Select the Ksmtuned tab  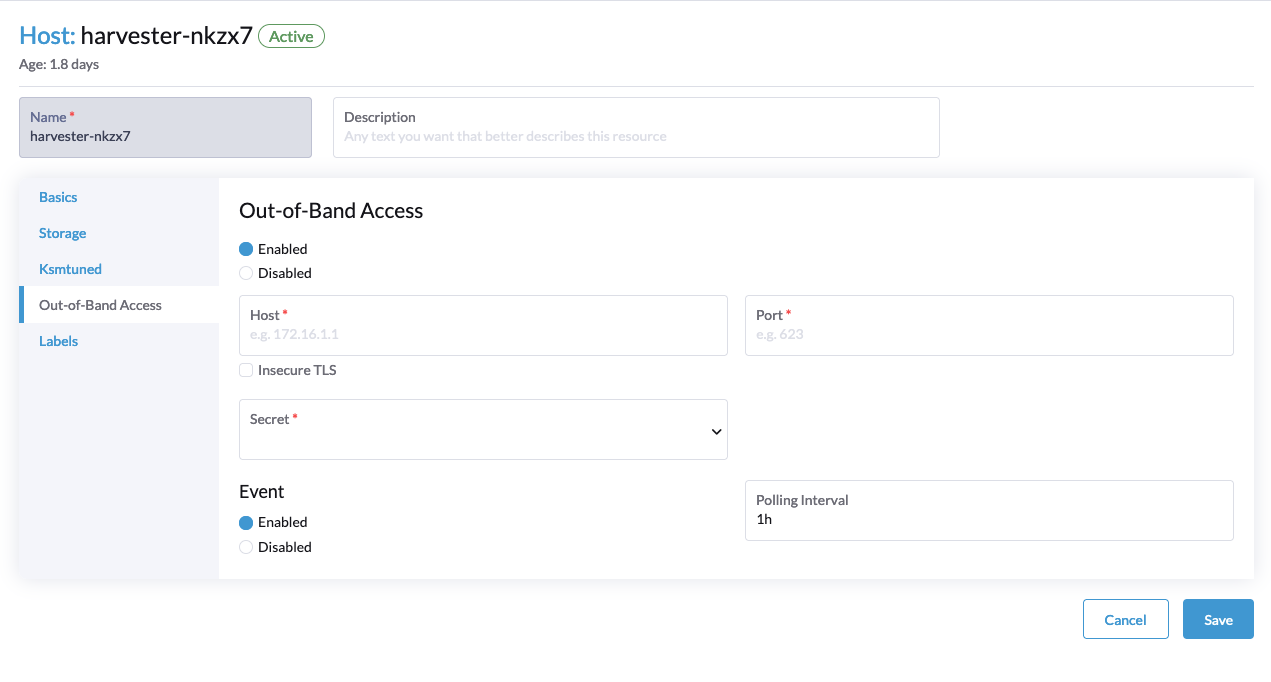pos(70,268)
